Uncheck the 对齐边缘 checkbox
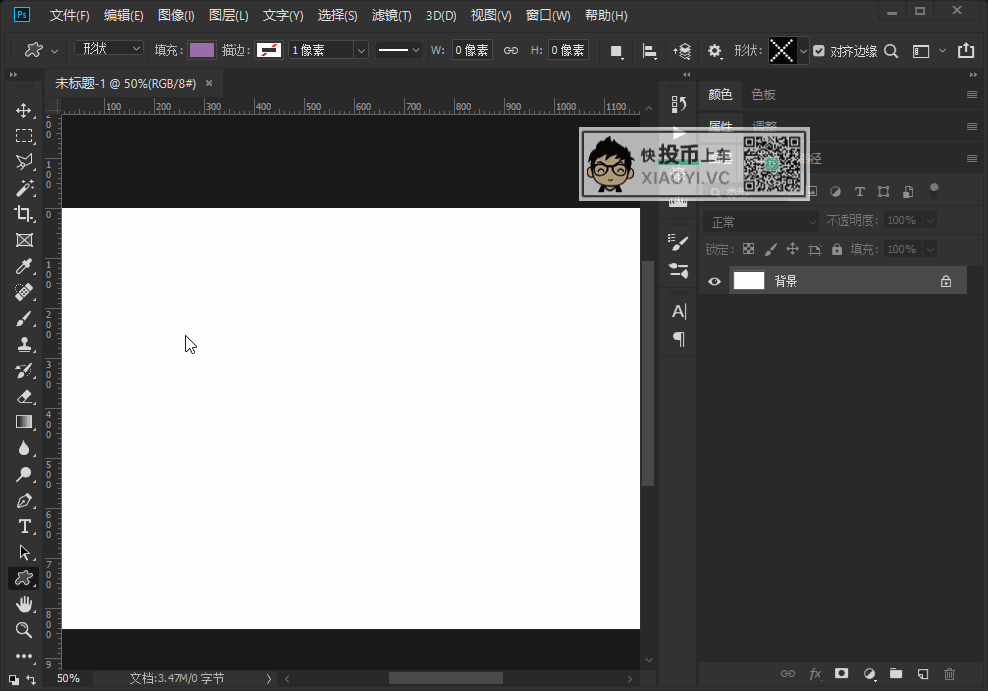Screen dimensions: 988x691 pyautogui.click(x=819, y=50)
